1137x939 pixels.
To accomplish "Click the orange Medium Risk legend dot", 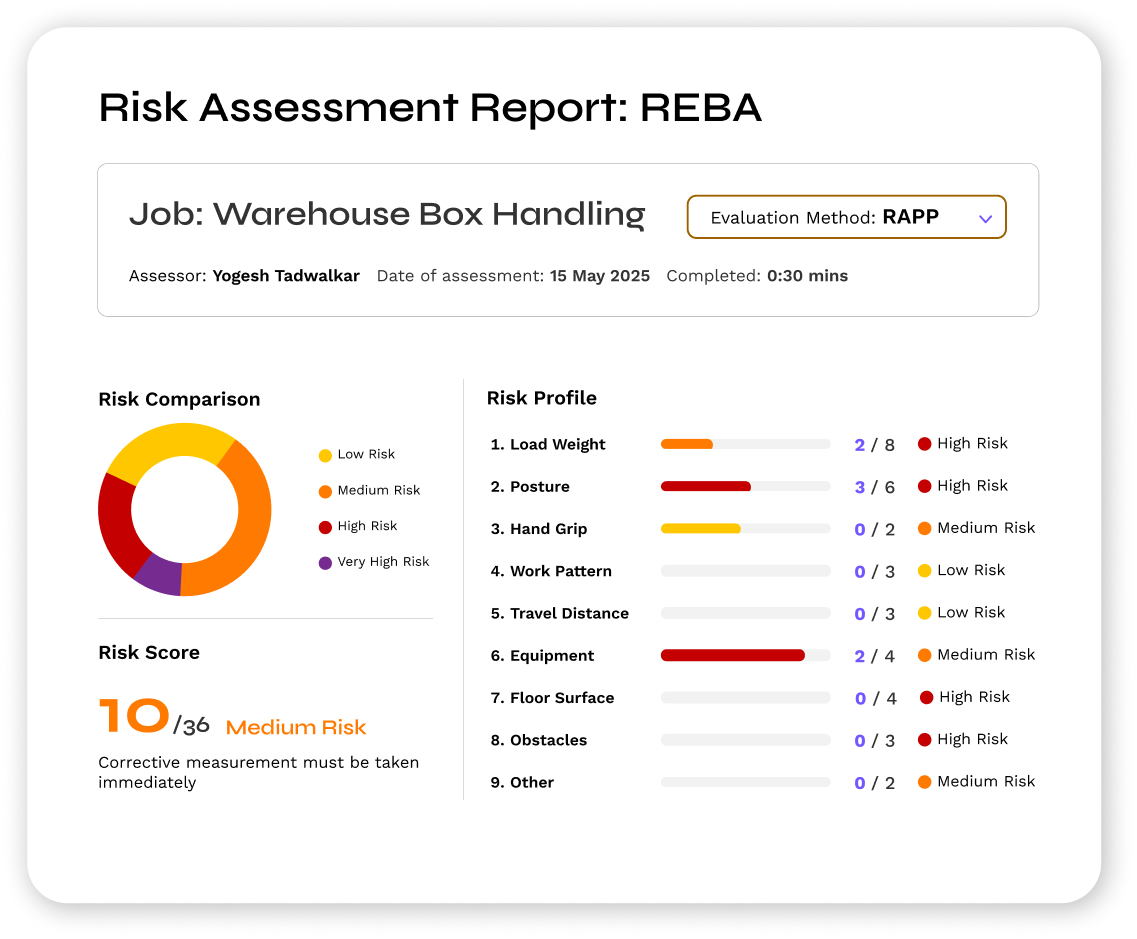I will tap(325, 491).
